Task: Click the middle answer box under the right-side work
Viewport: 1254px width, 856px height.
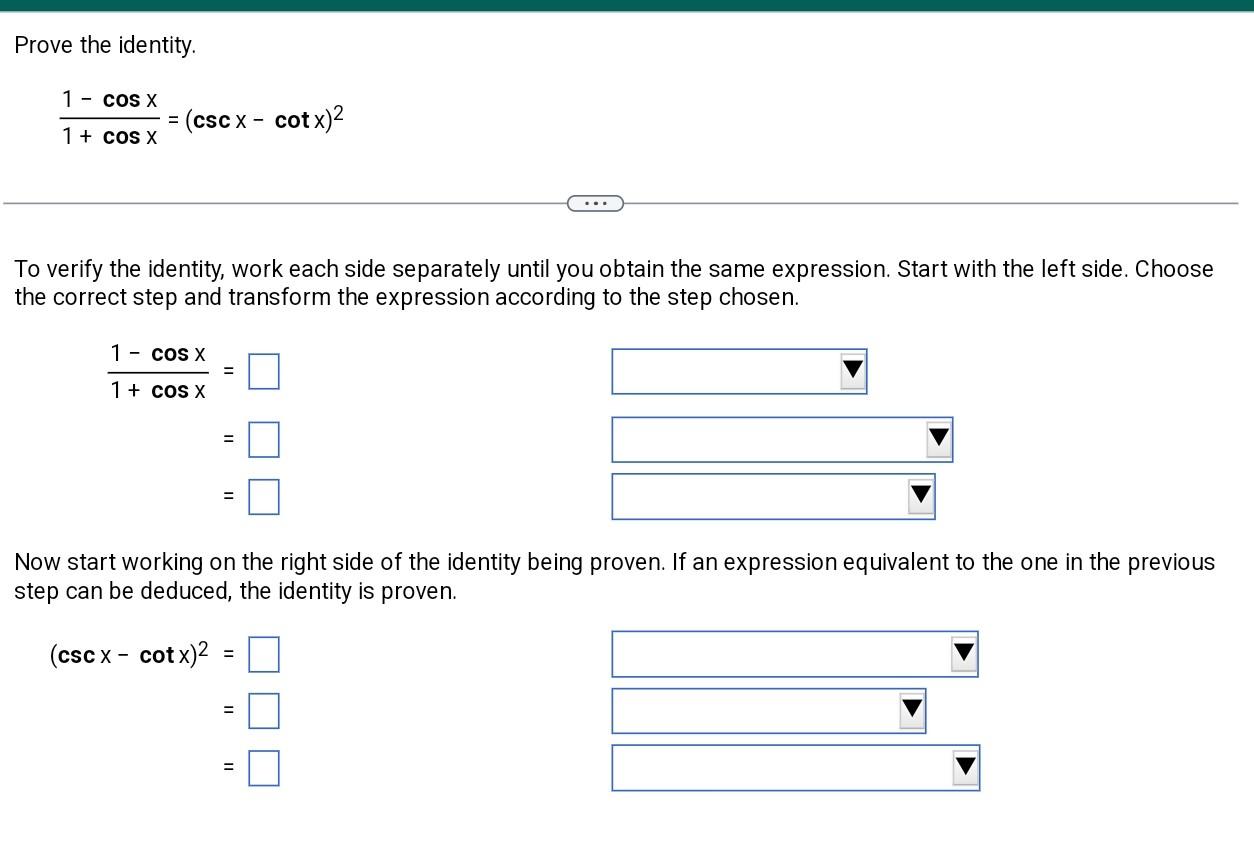Action: coord(263,710)
